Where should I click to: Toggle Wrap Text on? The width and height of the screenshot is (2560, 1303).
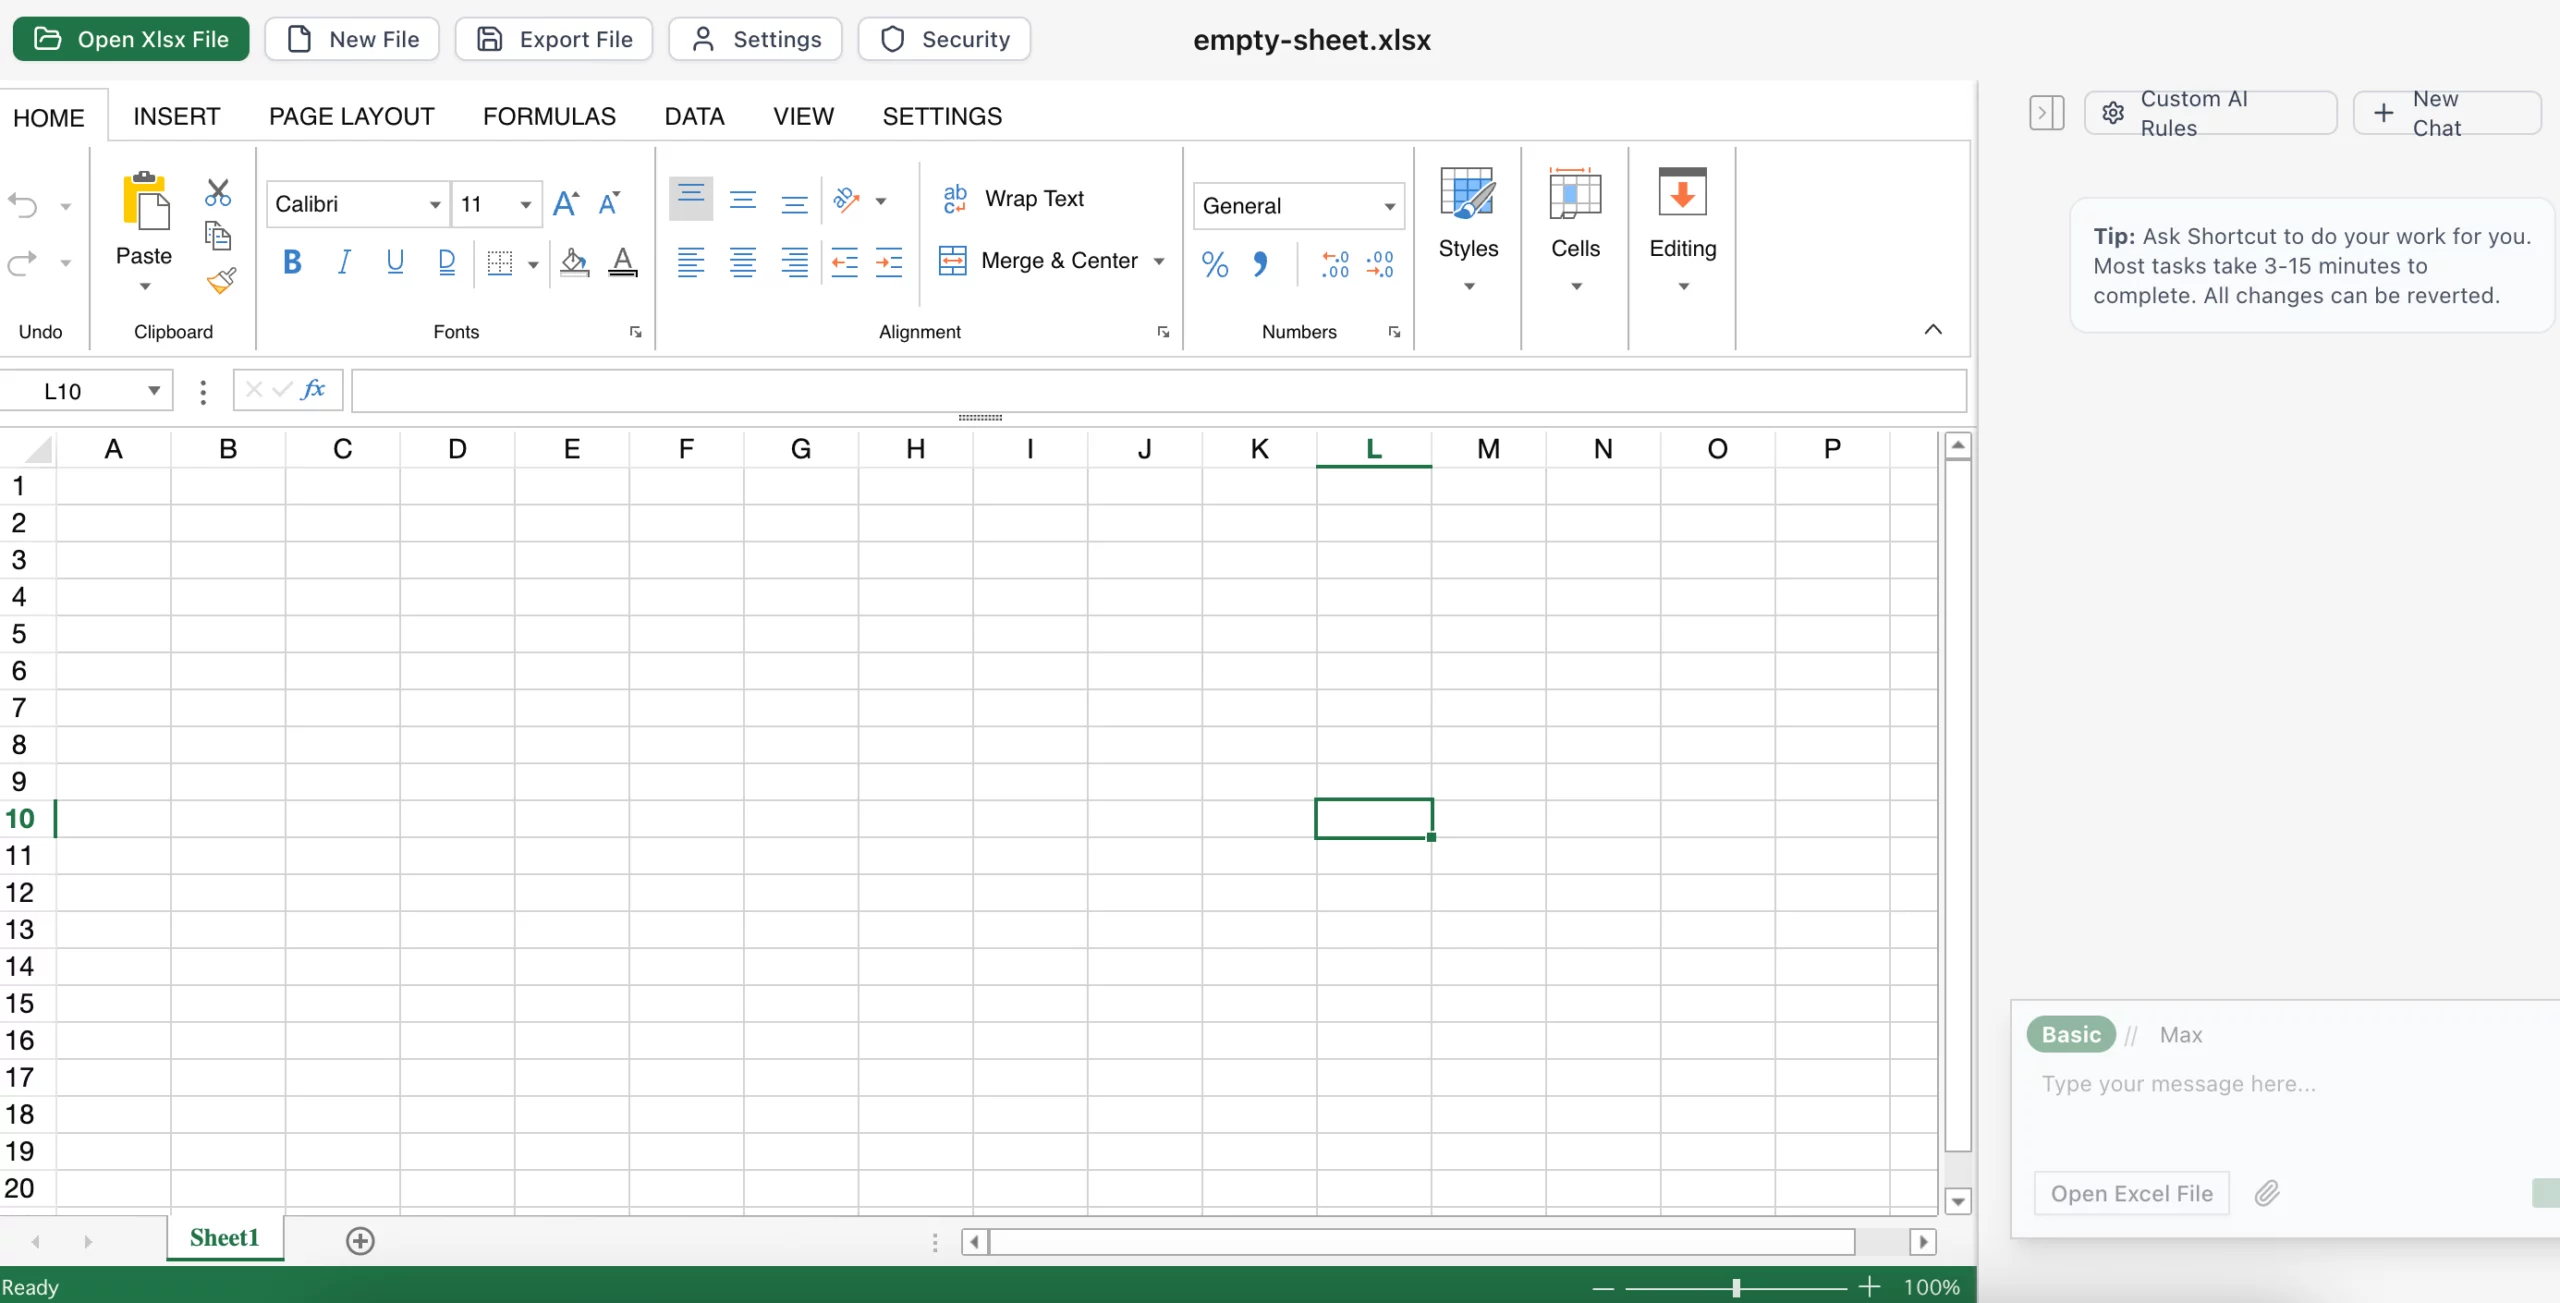pyautogui.click(x=1014, y=199)
